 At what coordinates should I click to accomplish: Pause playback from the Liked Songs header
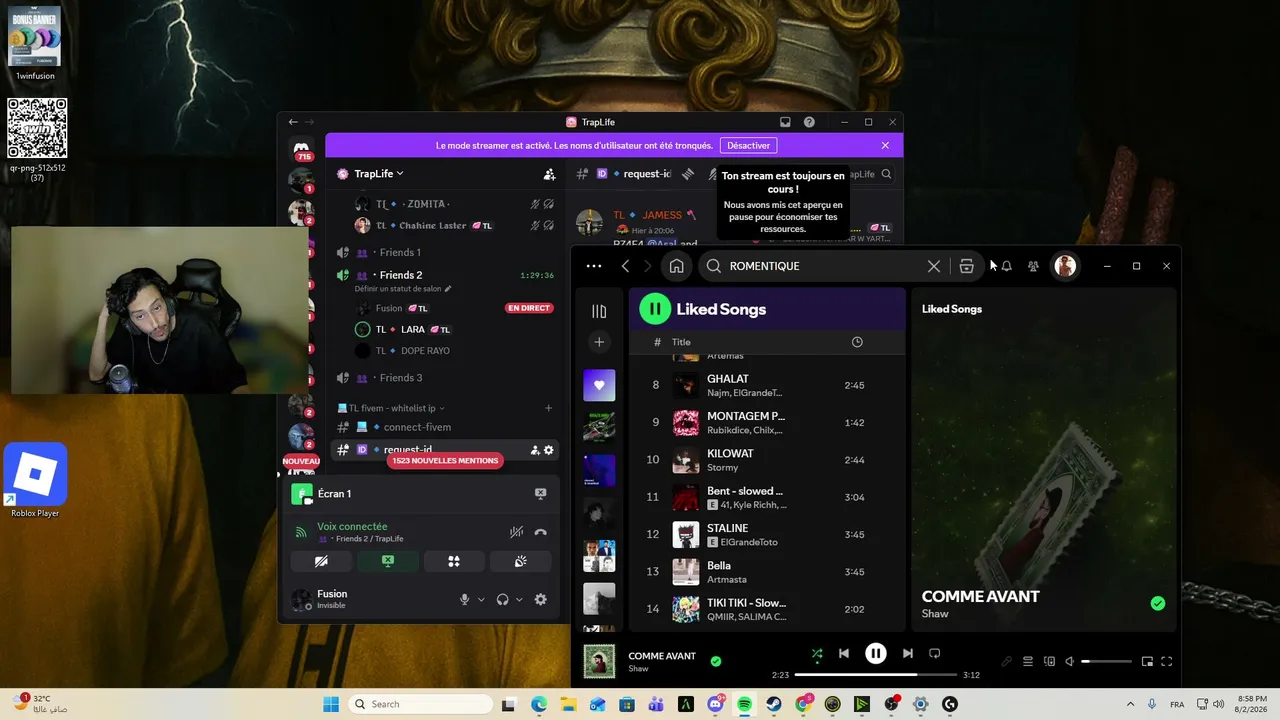(655, 309)
